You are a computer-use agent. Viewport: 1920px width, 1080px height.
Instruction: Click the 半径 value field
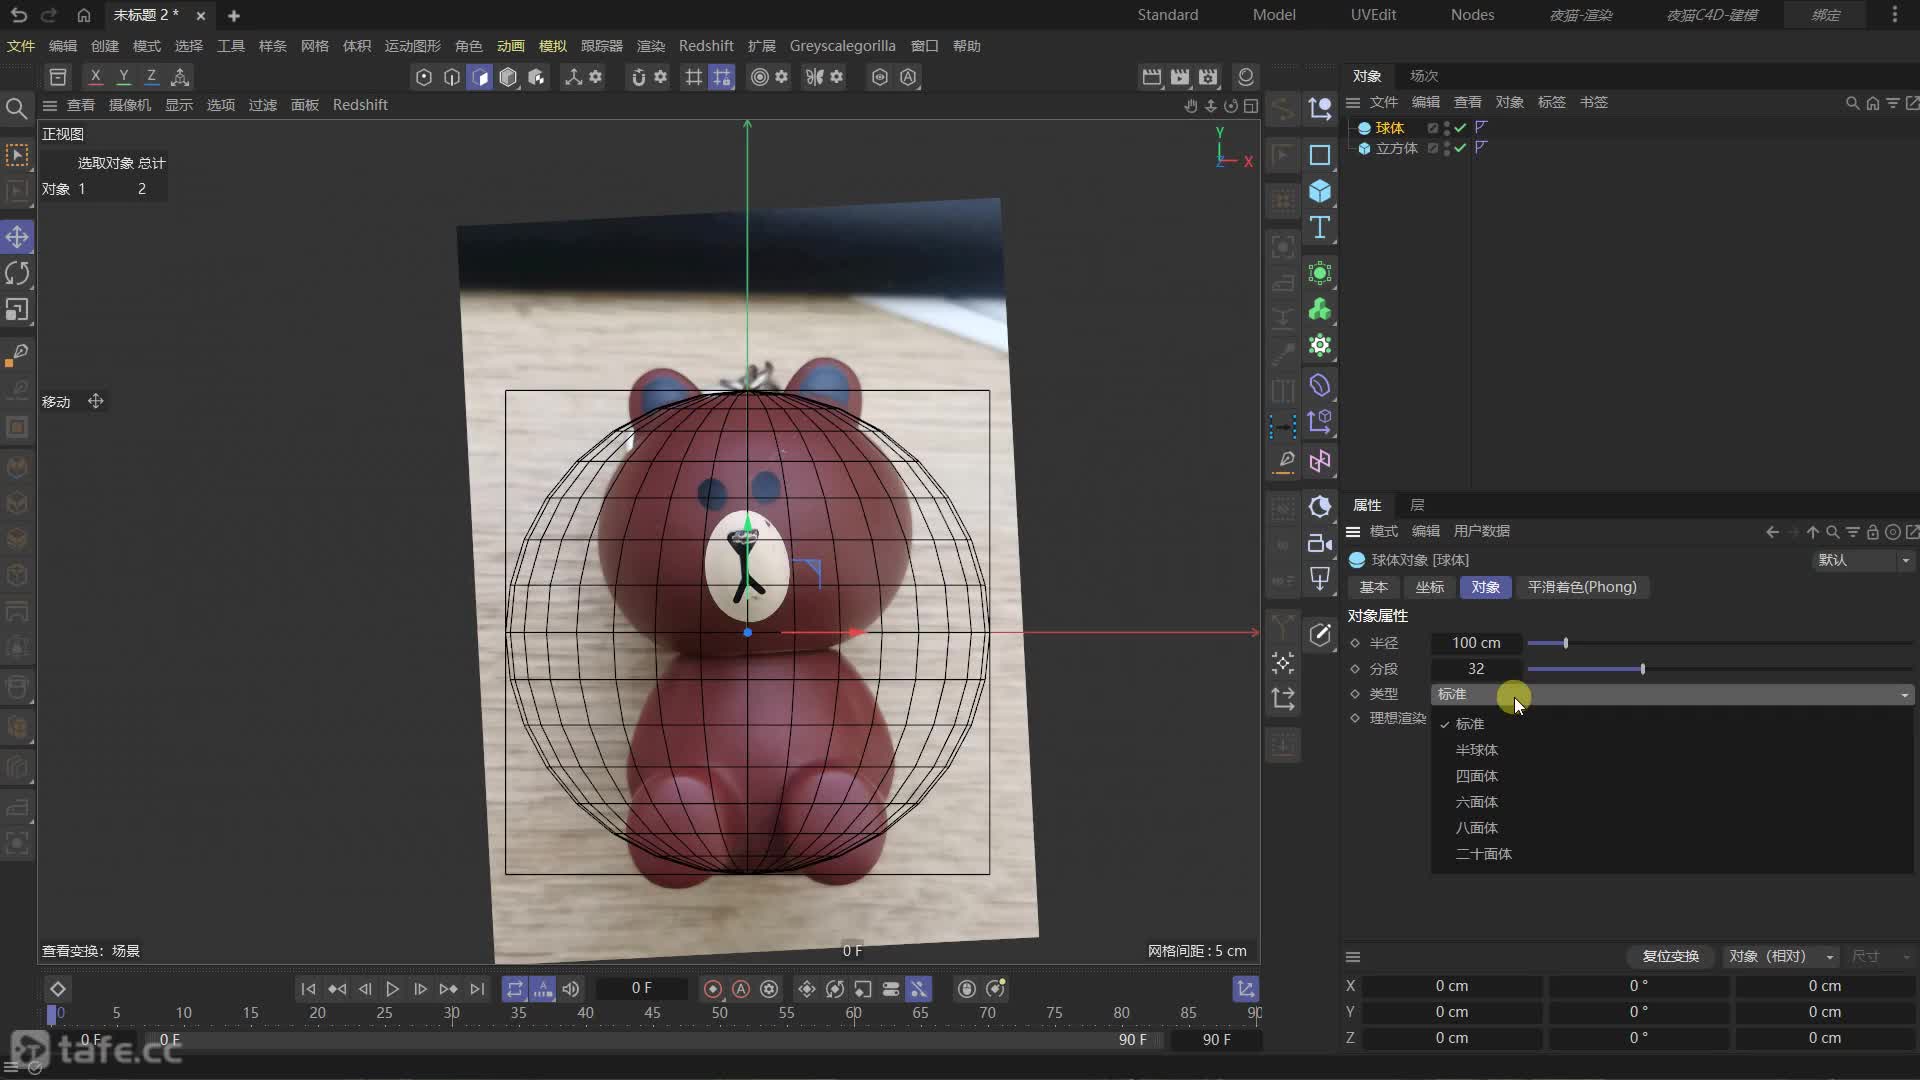tap(1476, 643)
